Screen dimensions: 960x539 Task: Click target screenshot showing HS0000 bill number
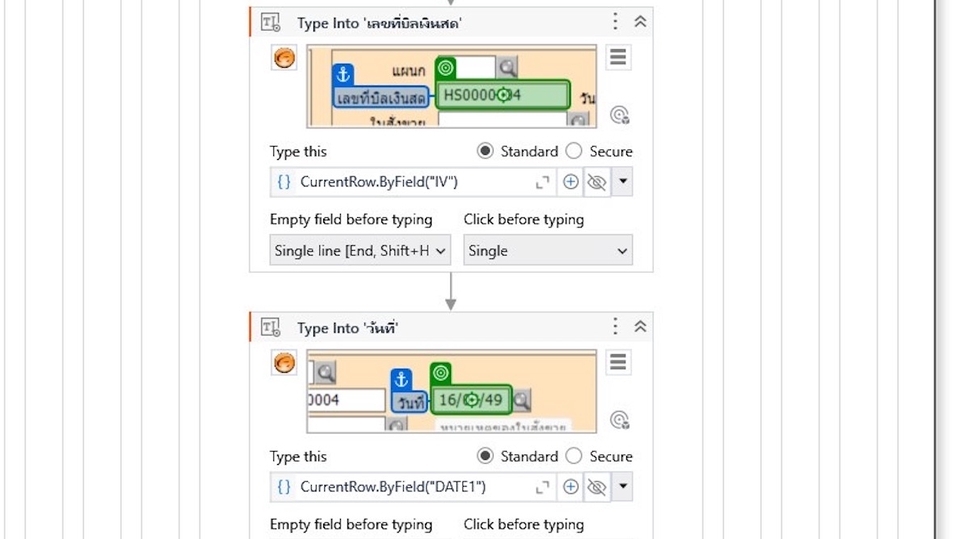click(x=451, y=86)
